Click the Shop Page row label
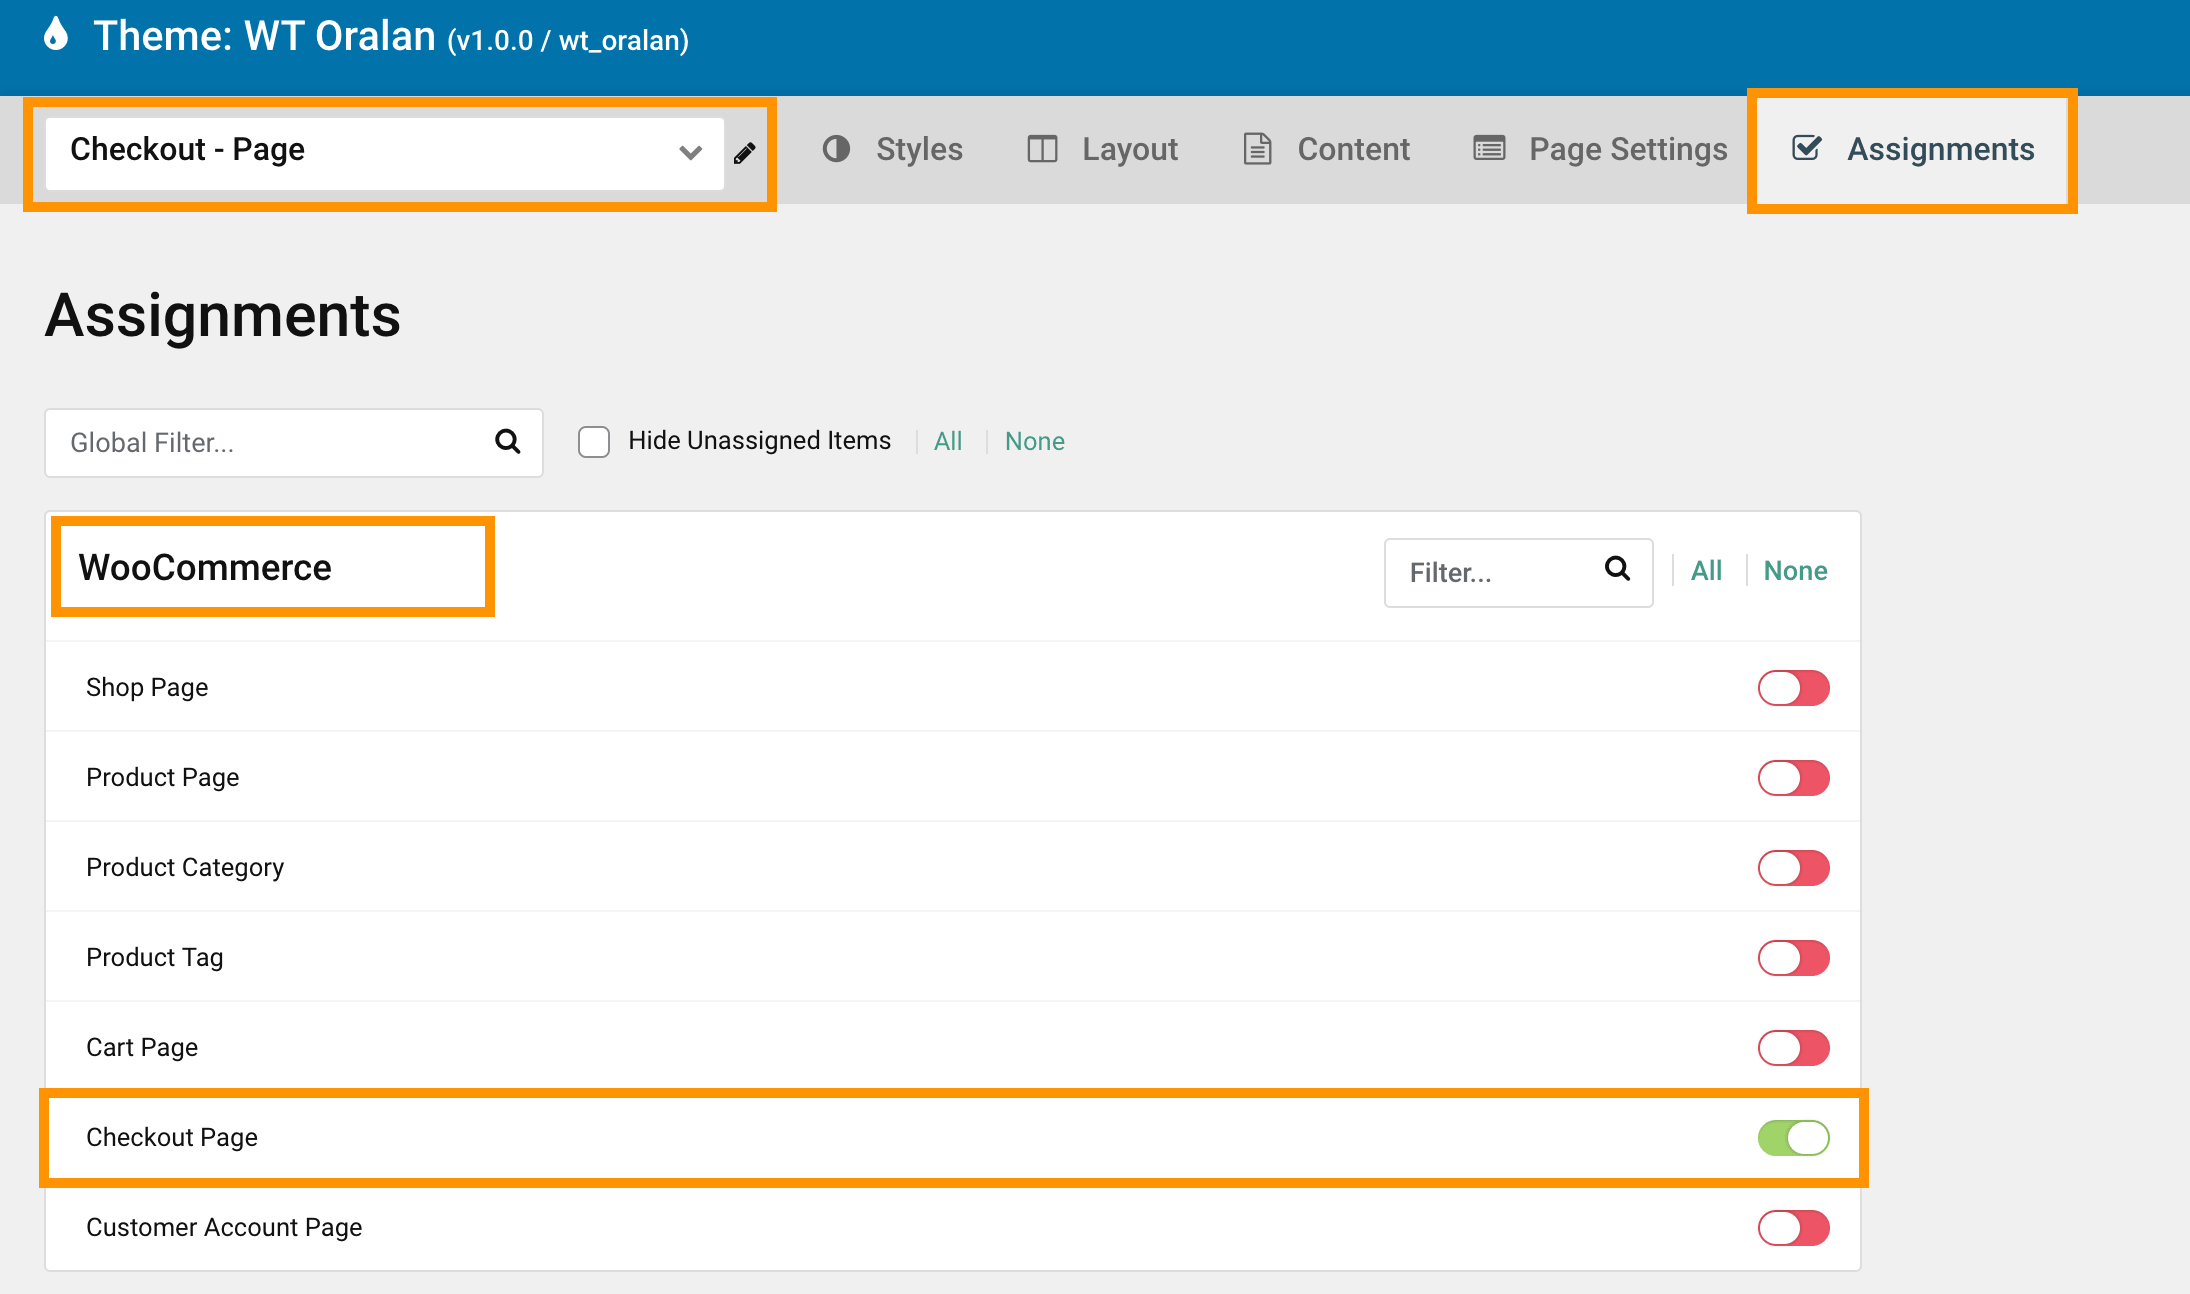Viewport: 2190px width, 1294px height. (147, 688)
